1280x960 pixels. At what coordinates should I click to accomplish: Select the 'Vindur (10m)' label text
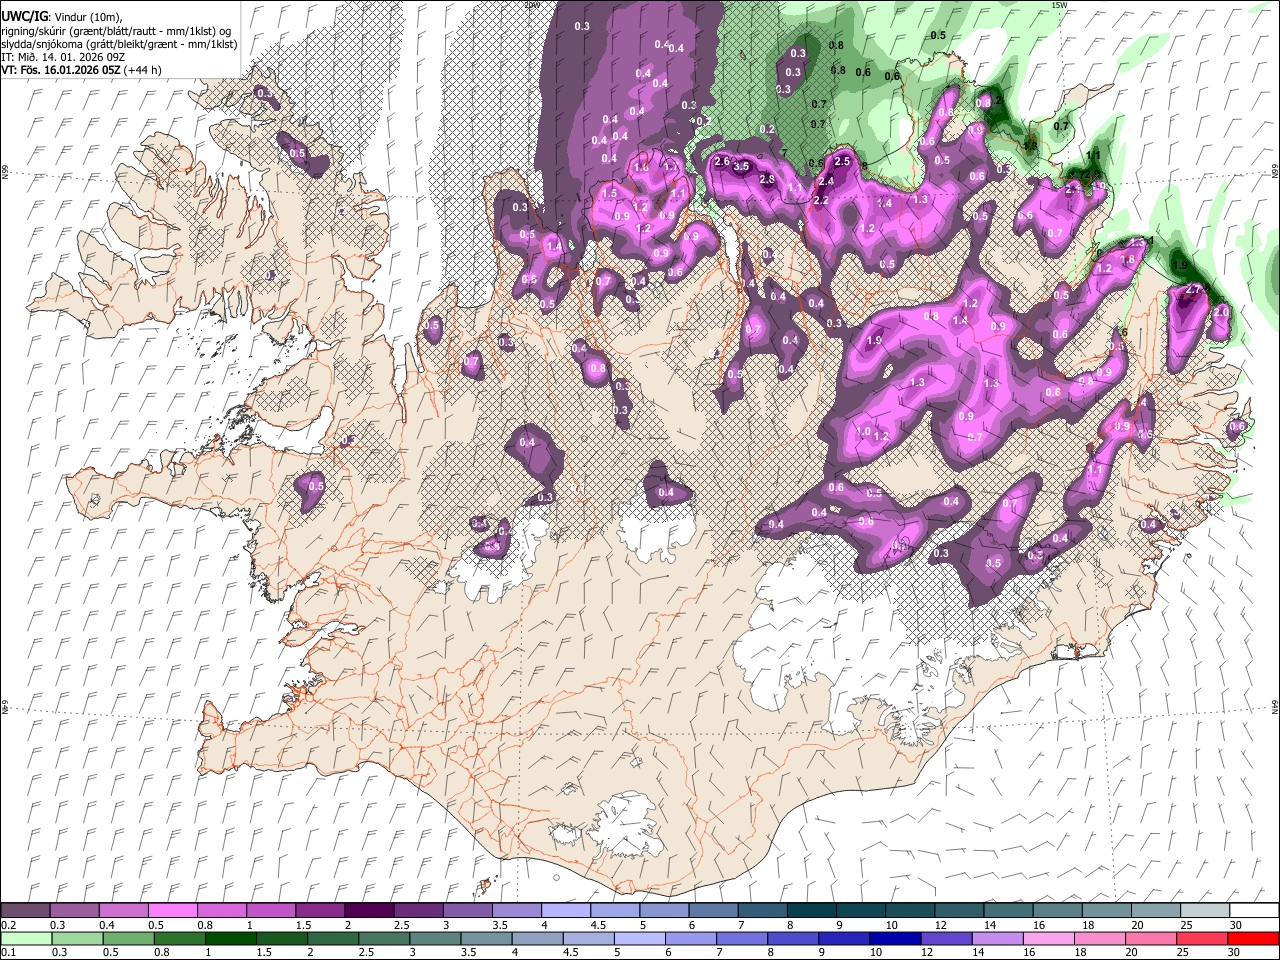coord(87,16)
